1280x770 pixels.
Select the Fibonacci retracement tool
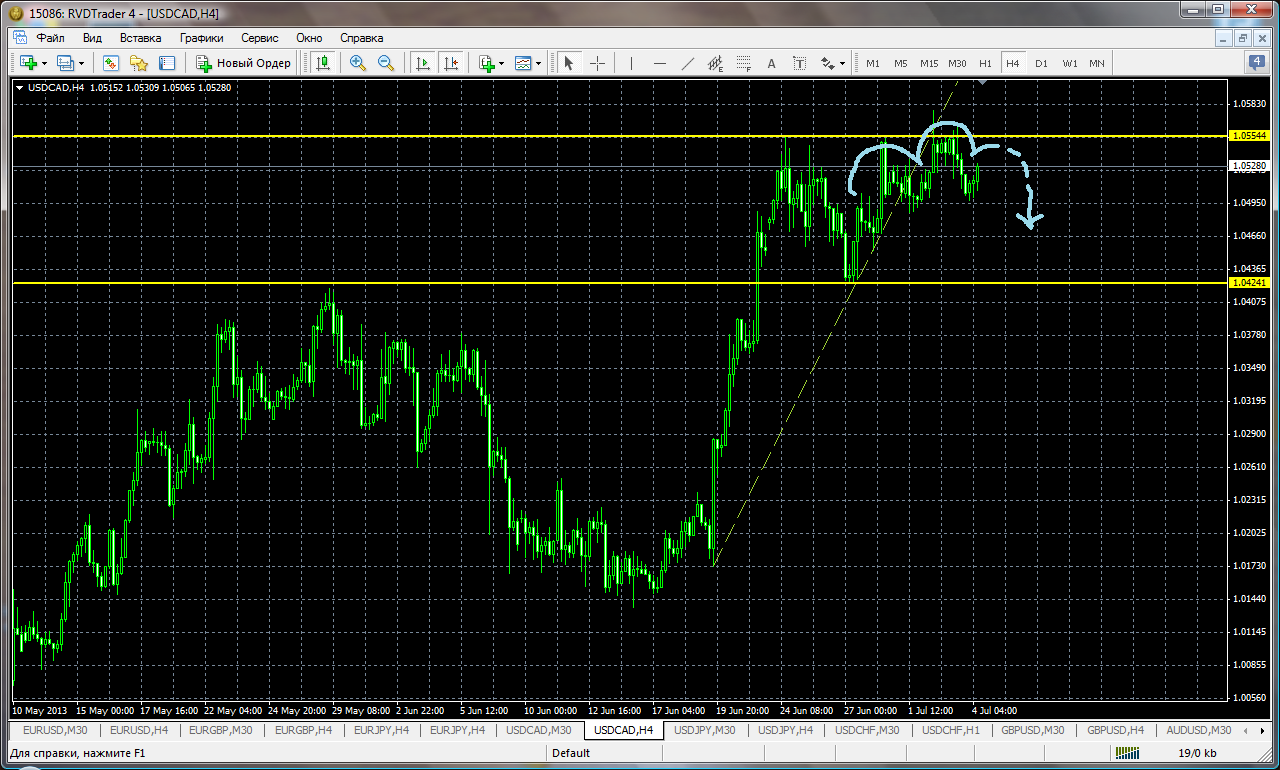743,63
